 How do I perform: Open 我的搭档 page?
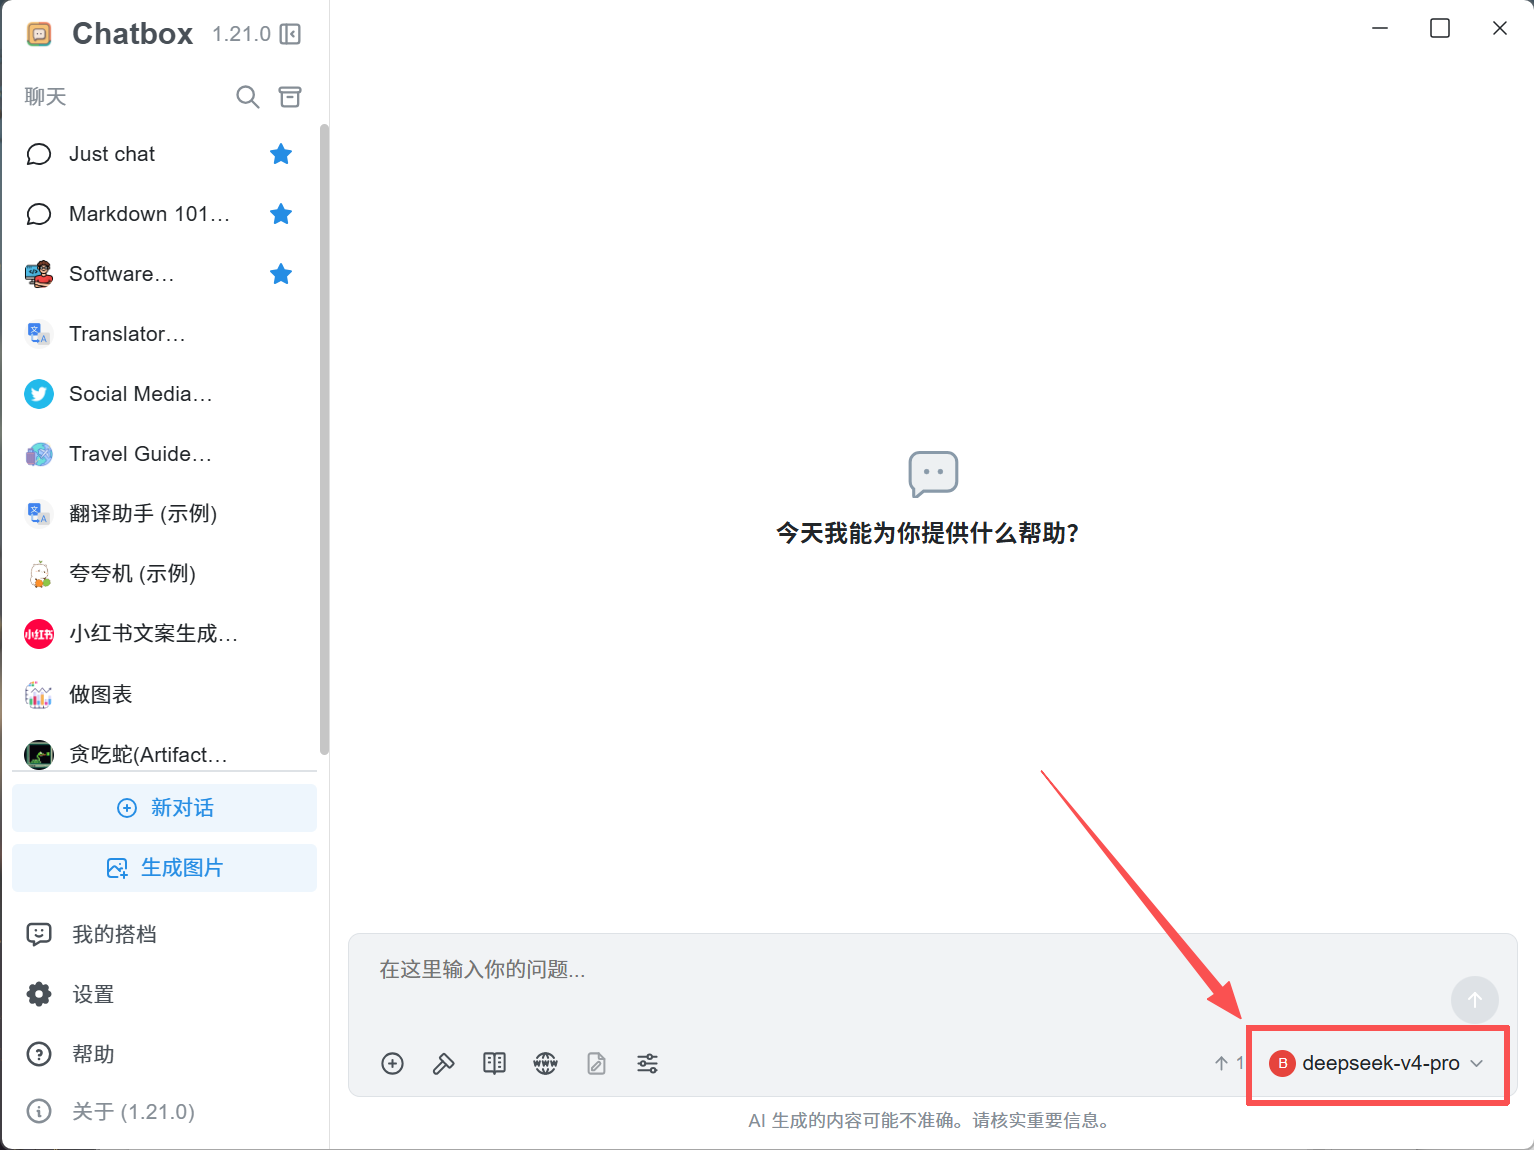click(x=164, y=934)
